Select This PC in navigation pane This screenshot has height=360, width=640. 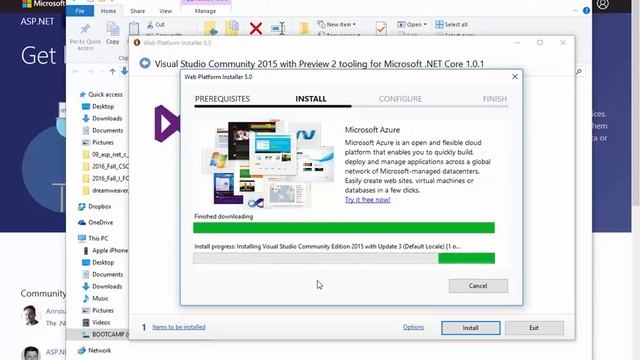click(93, 238)
